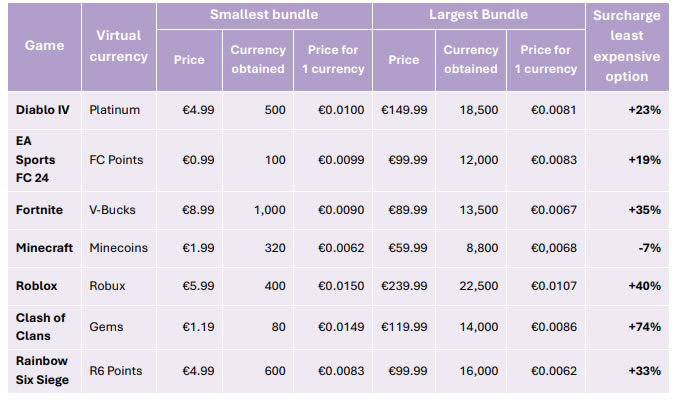Click the Fortnite game name cell

(41, 210)
